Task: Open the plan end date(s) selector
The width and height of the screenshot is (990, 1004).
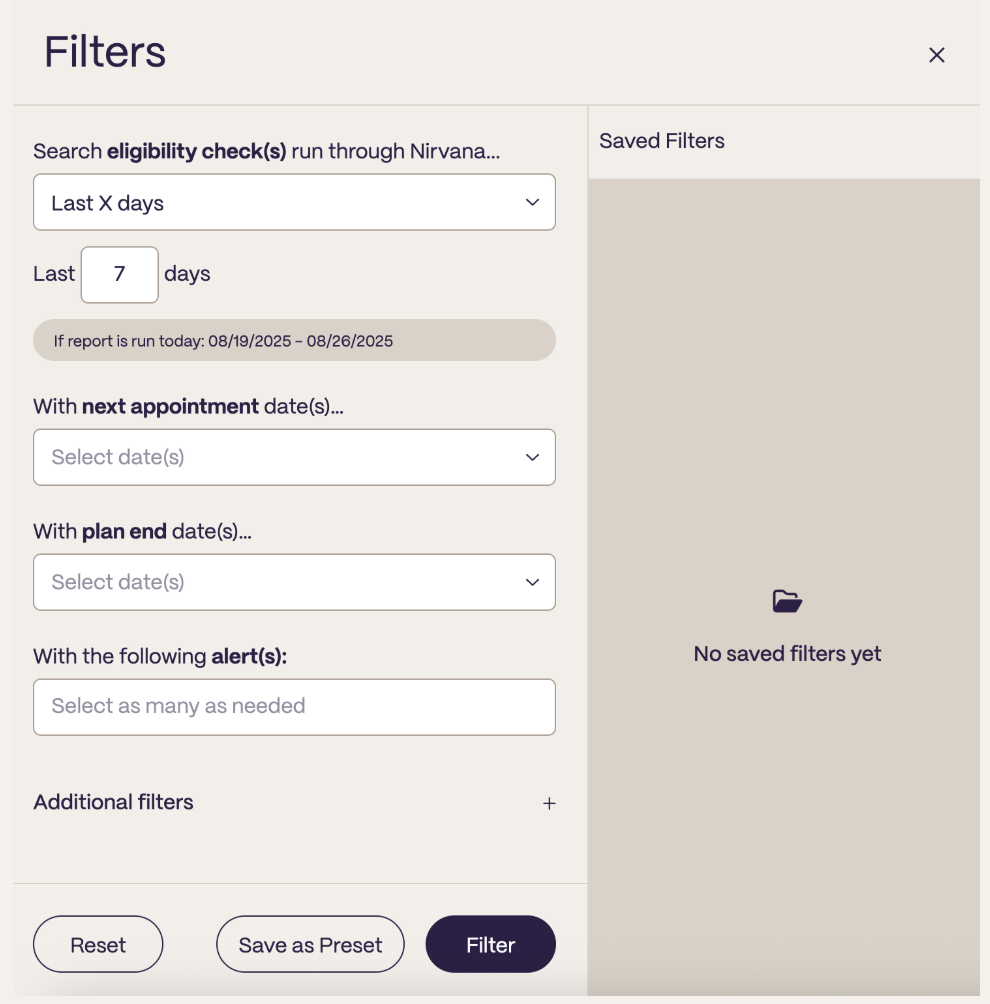Action: click(294, 582)
